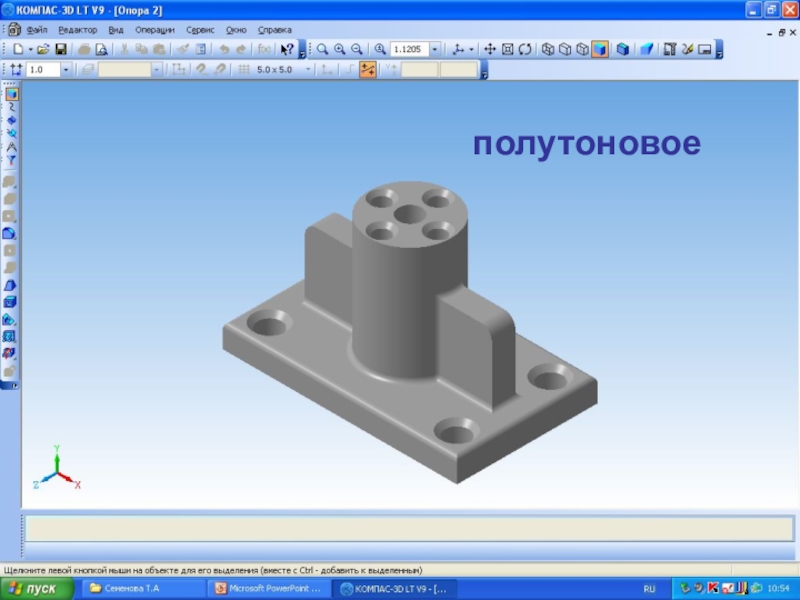Activate the Rotate view tool
The width and height of the screenshot is (800, 600).
525,49
